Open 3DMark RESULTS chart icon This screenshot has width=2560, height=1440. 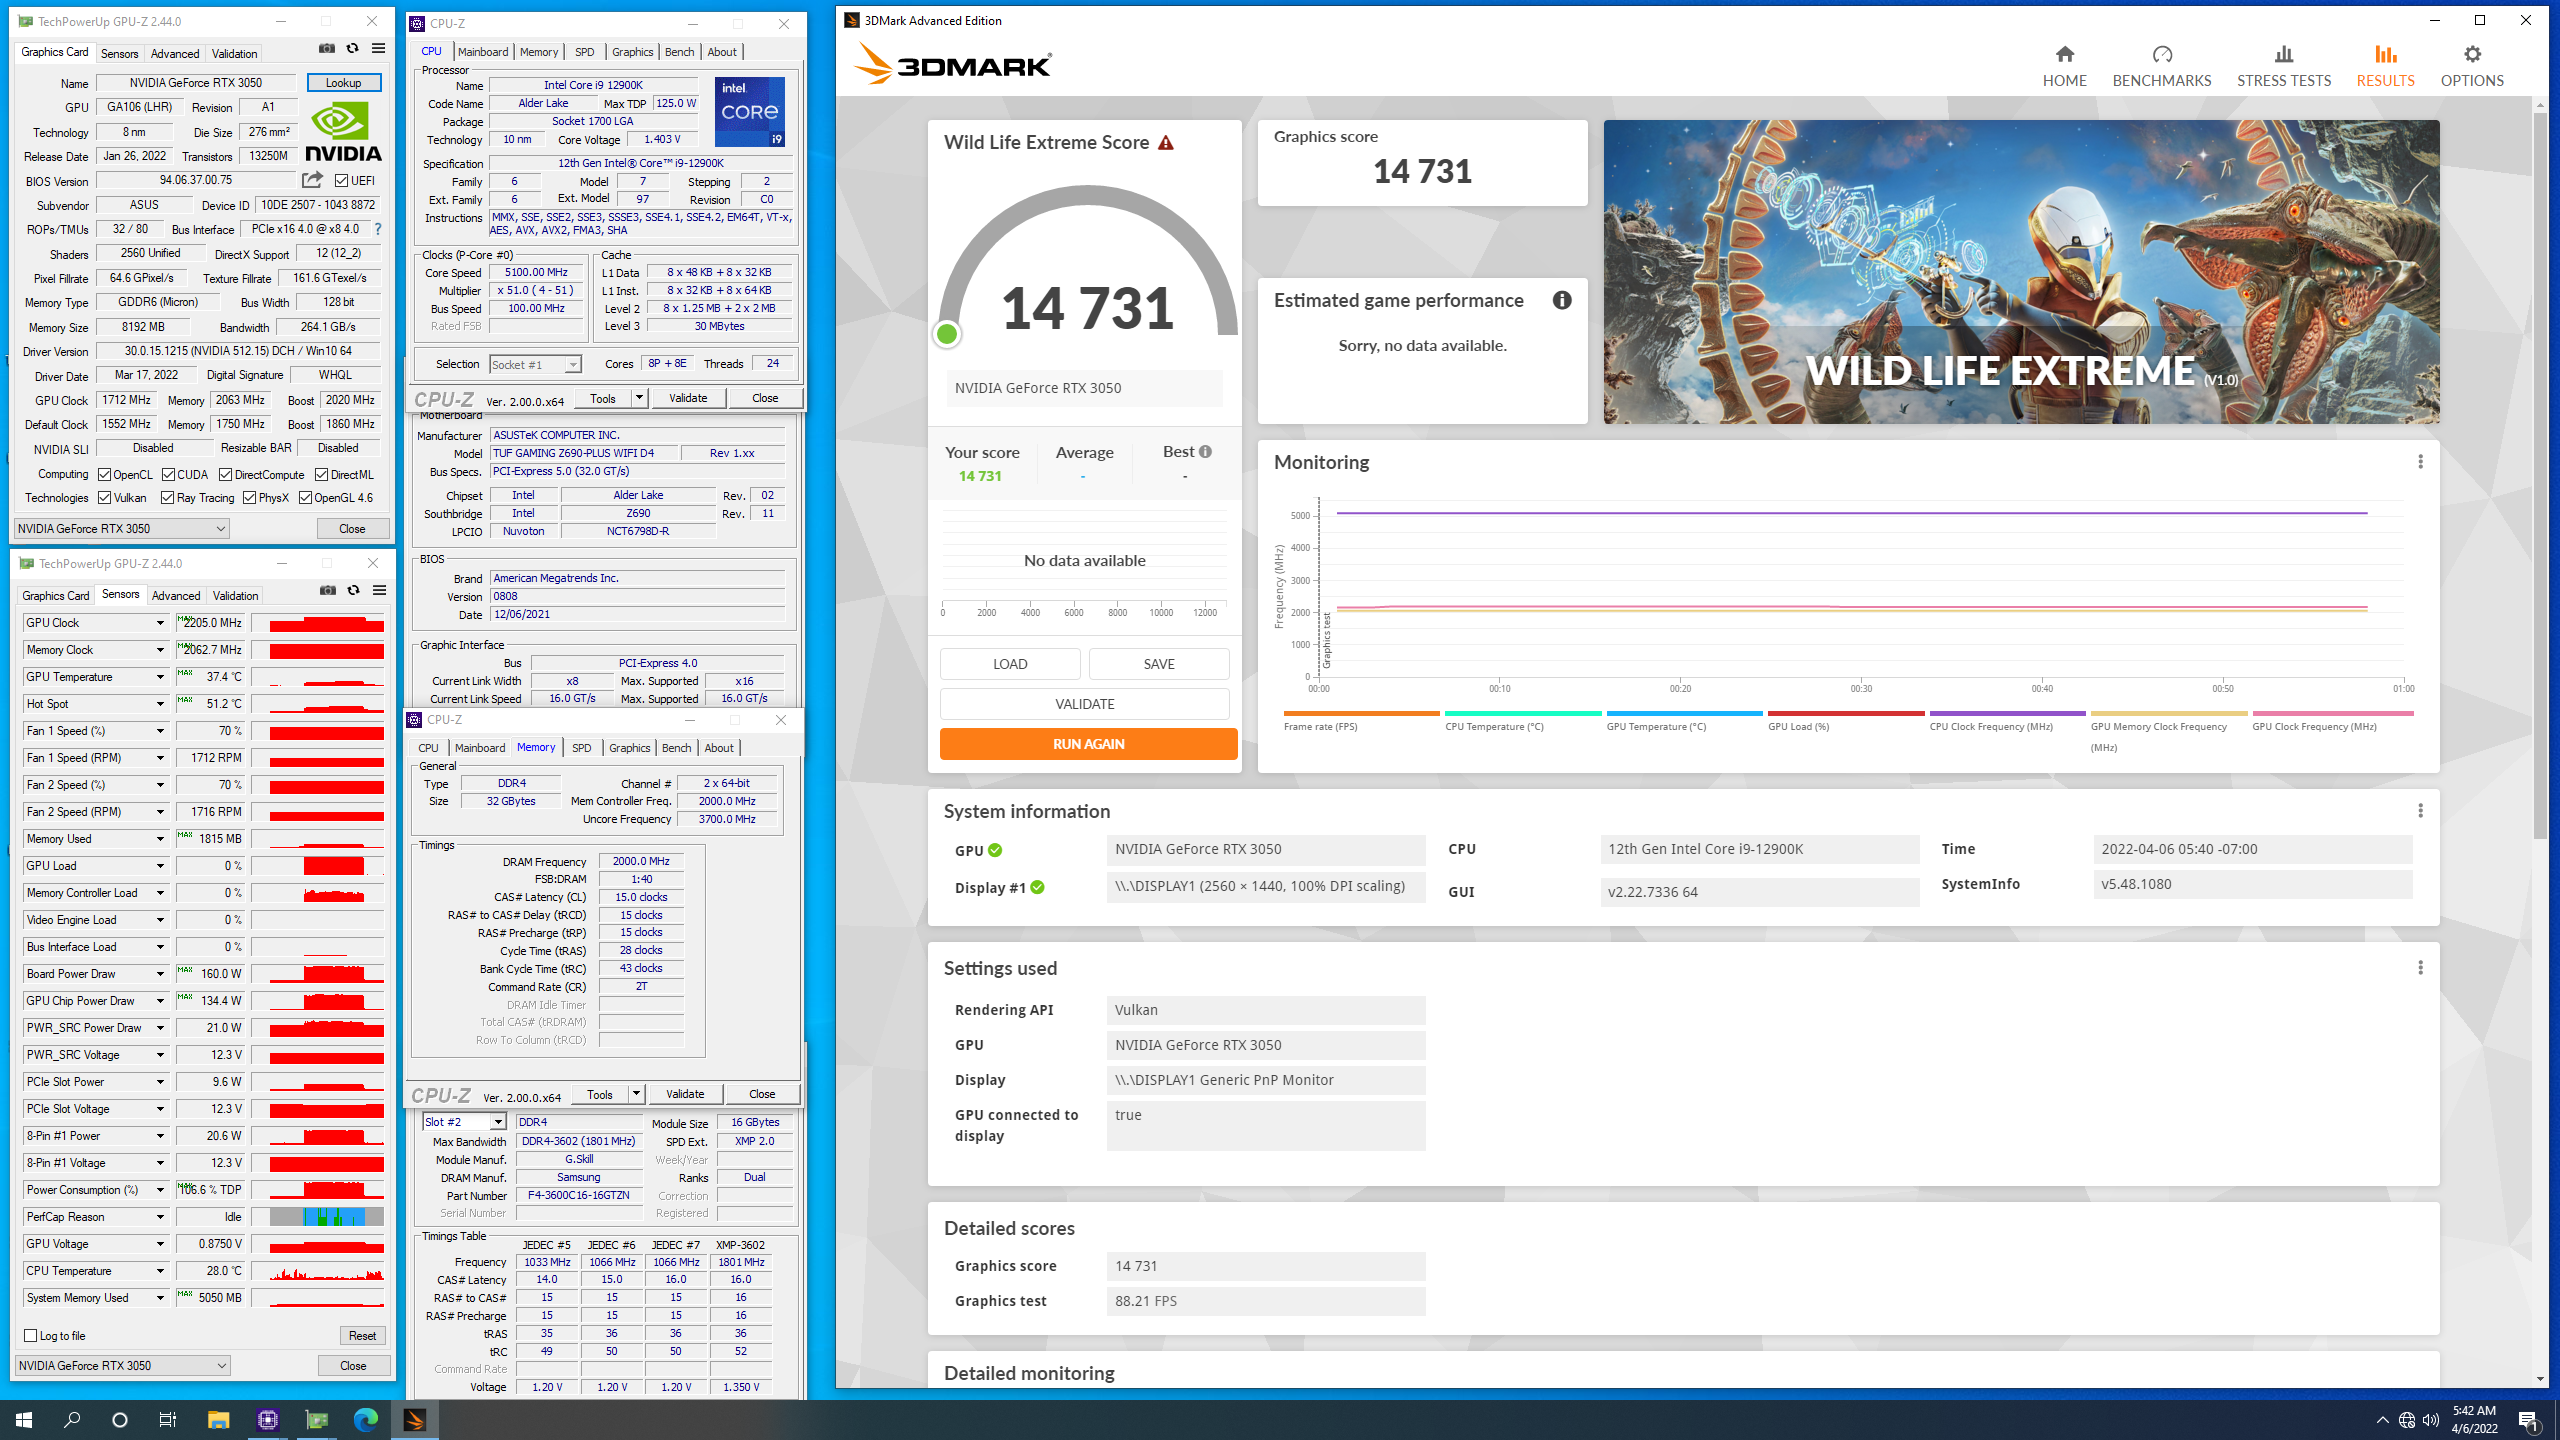2385,54
